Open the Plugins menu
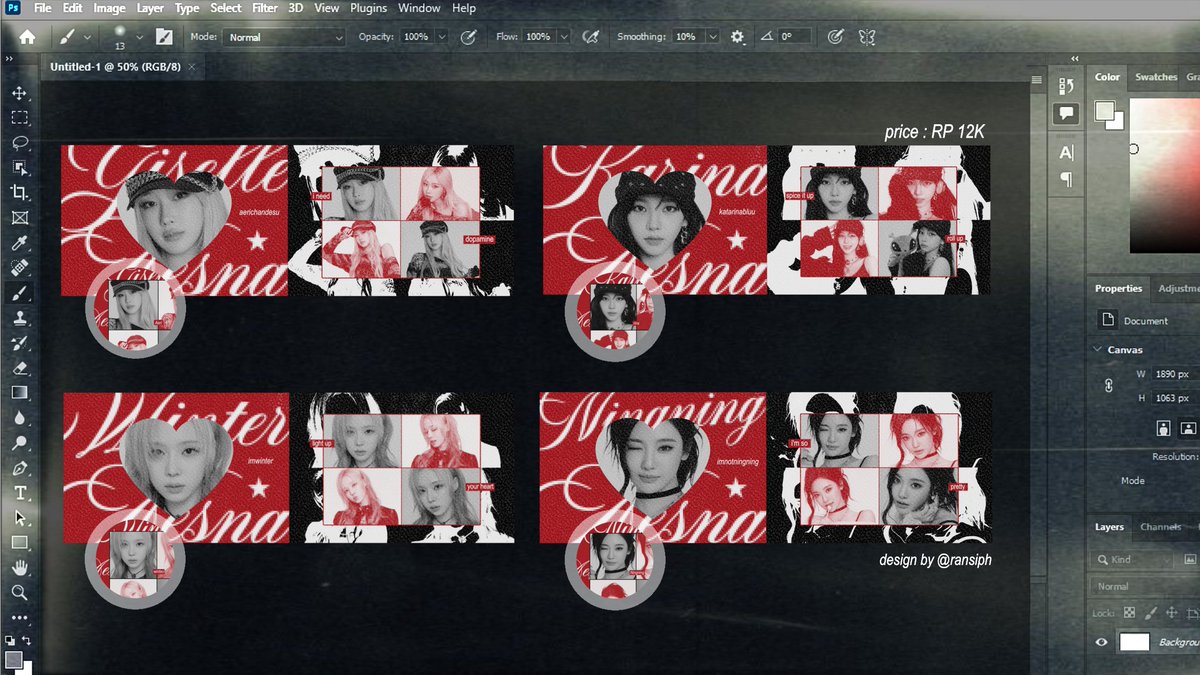The image size is (1200, 675). [370, 8]
